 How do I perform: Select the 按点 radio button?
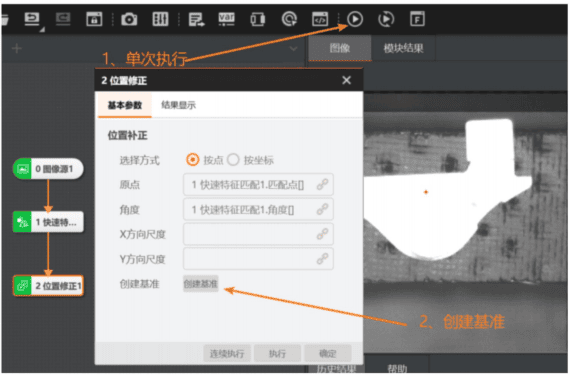pos(193,160)
